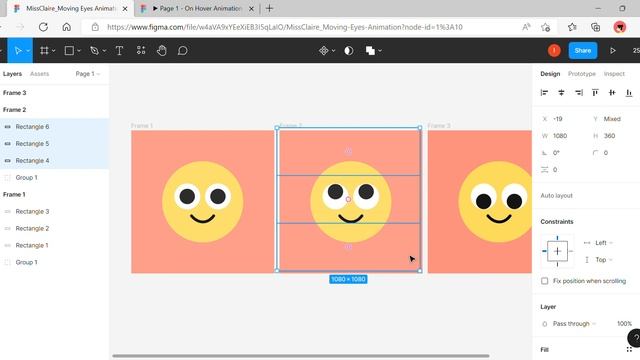Screen dimensions: 640x360
Task: Select the Rectangle shape tool
Action: tap(69, 51)
